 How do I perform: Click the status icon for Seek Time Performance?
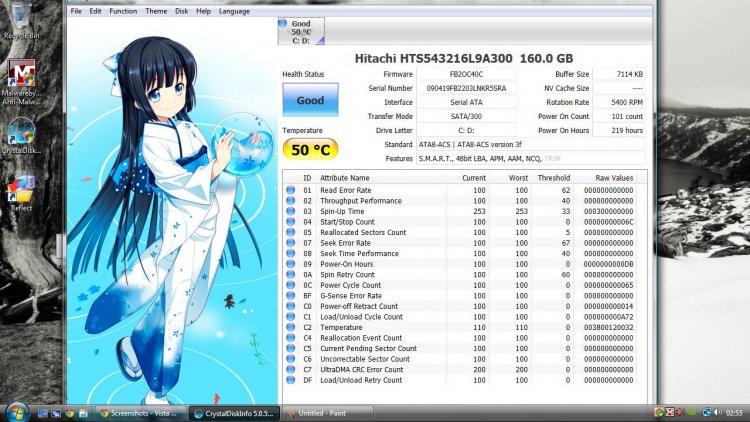[x=290, y=253]
